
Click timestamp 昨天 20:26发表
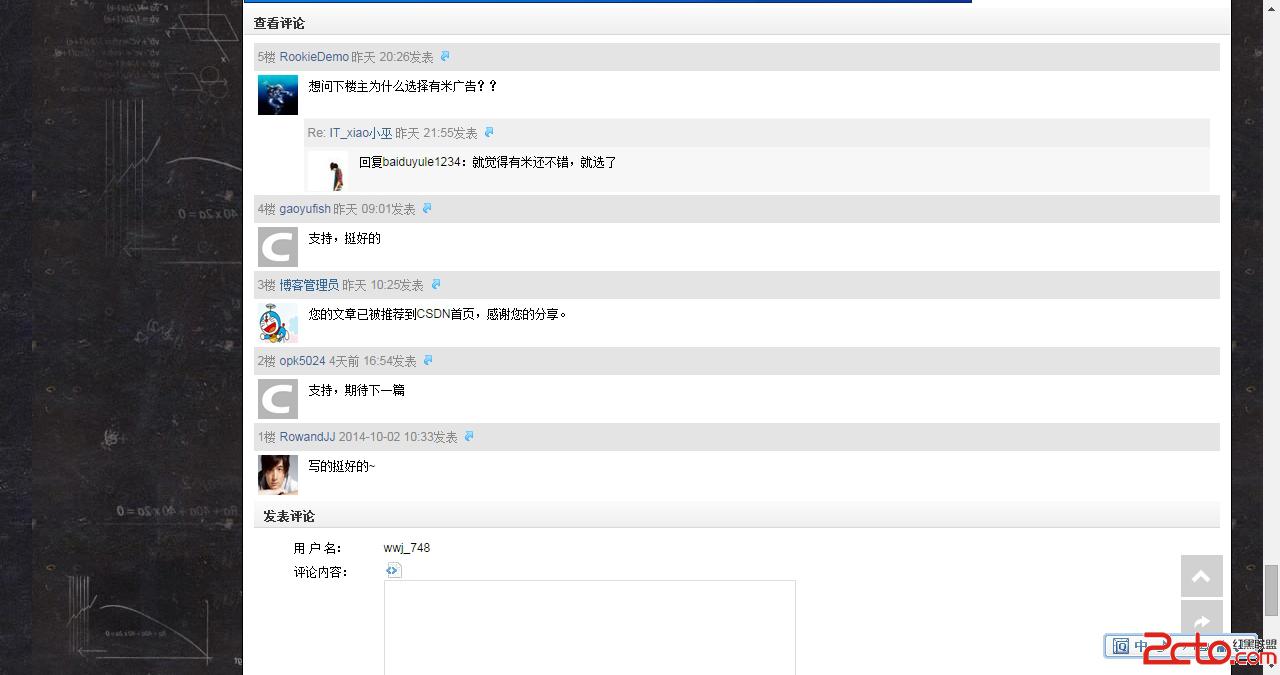click(392, 57)
